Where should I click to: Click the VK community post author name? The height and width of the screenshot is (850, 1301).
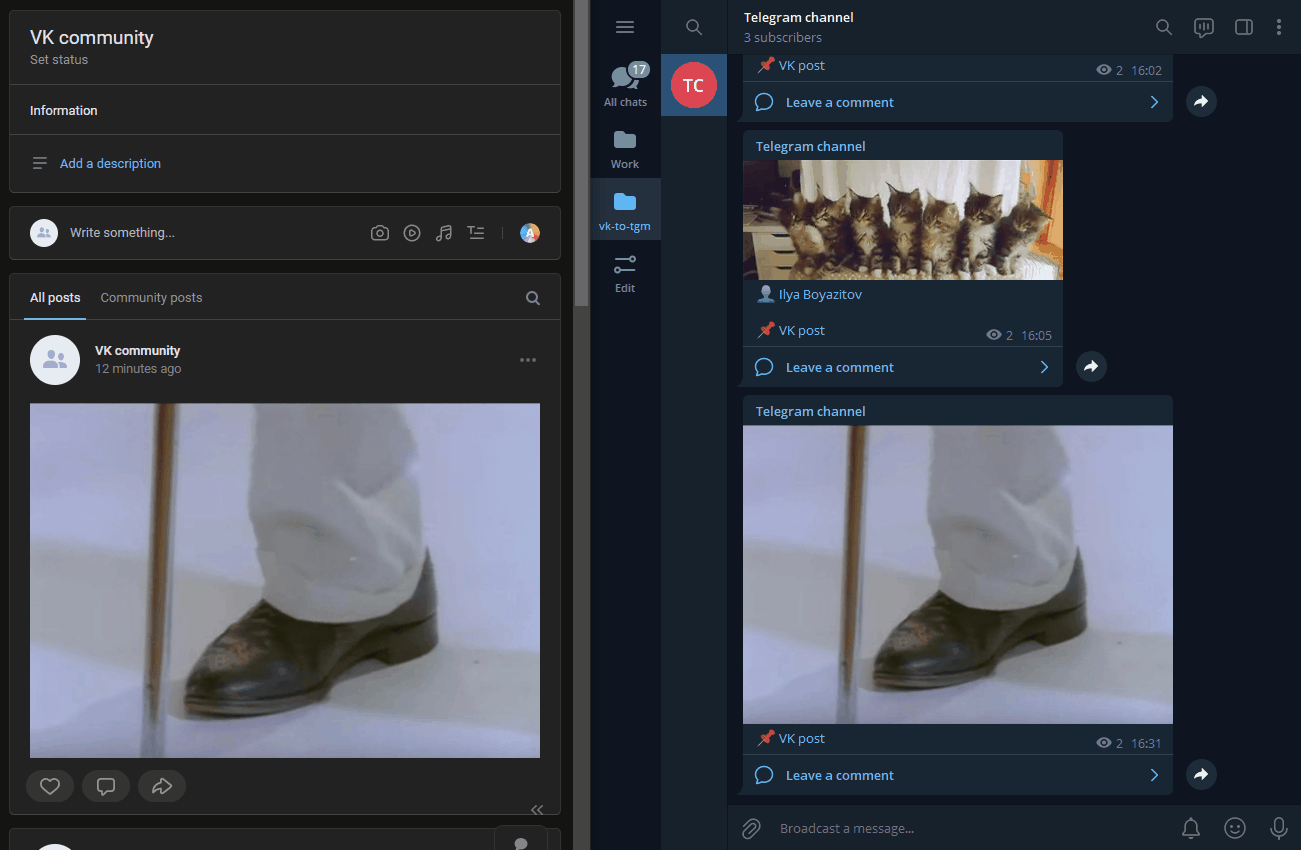point(138,350)
